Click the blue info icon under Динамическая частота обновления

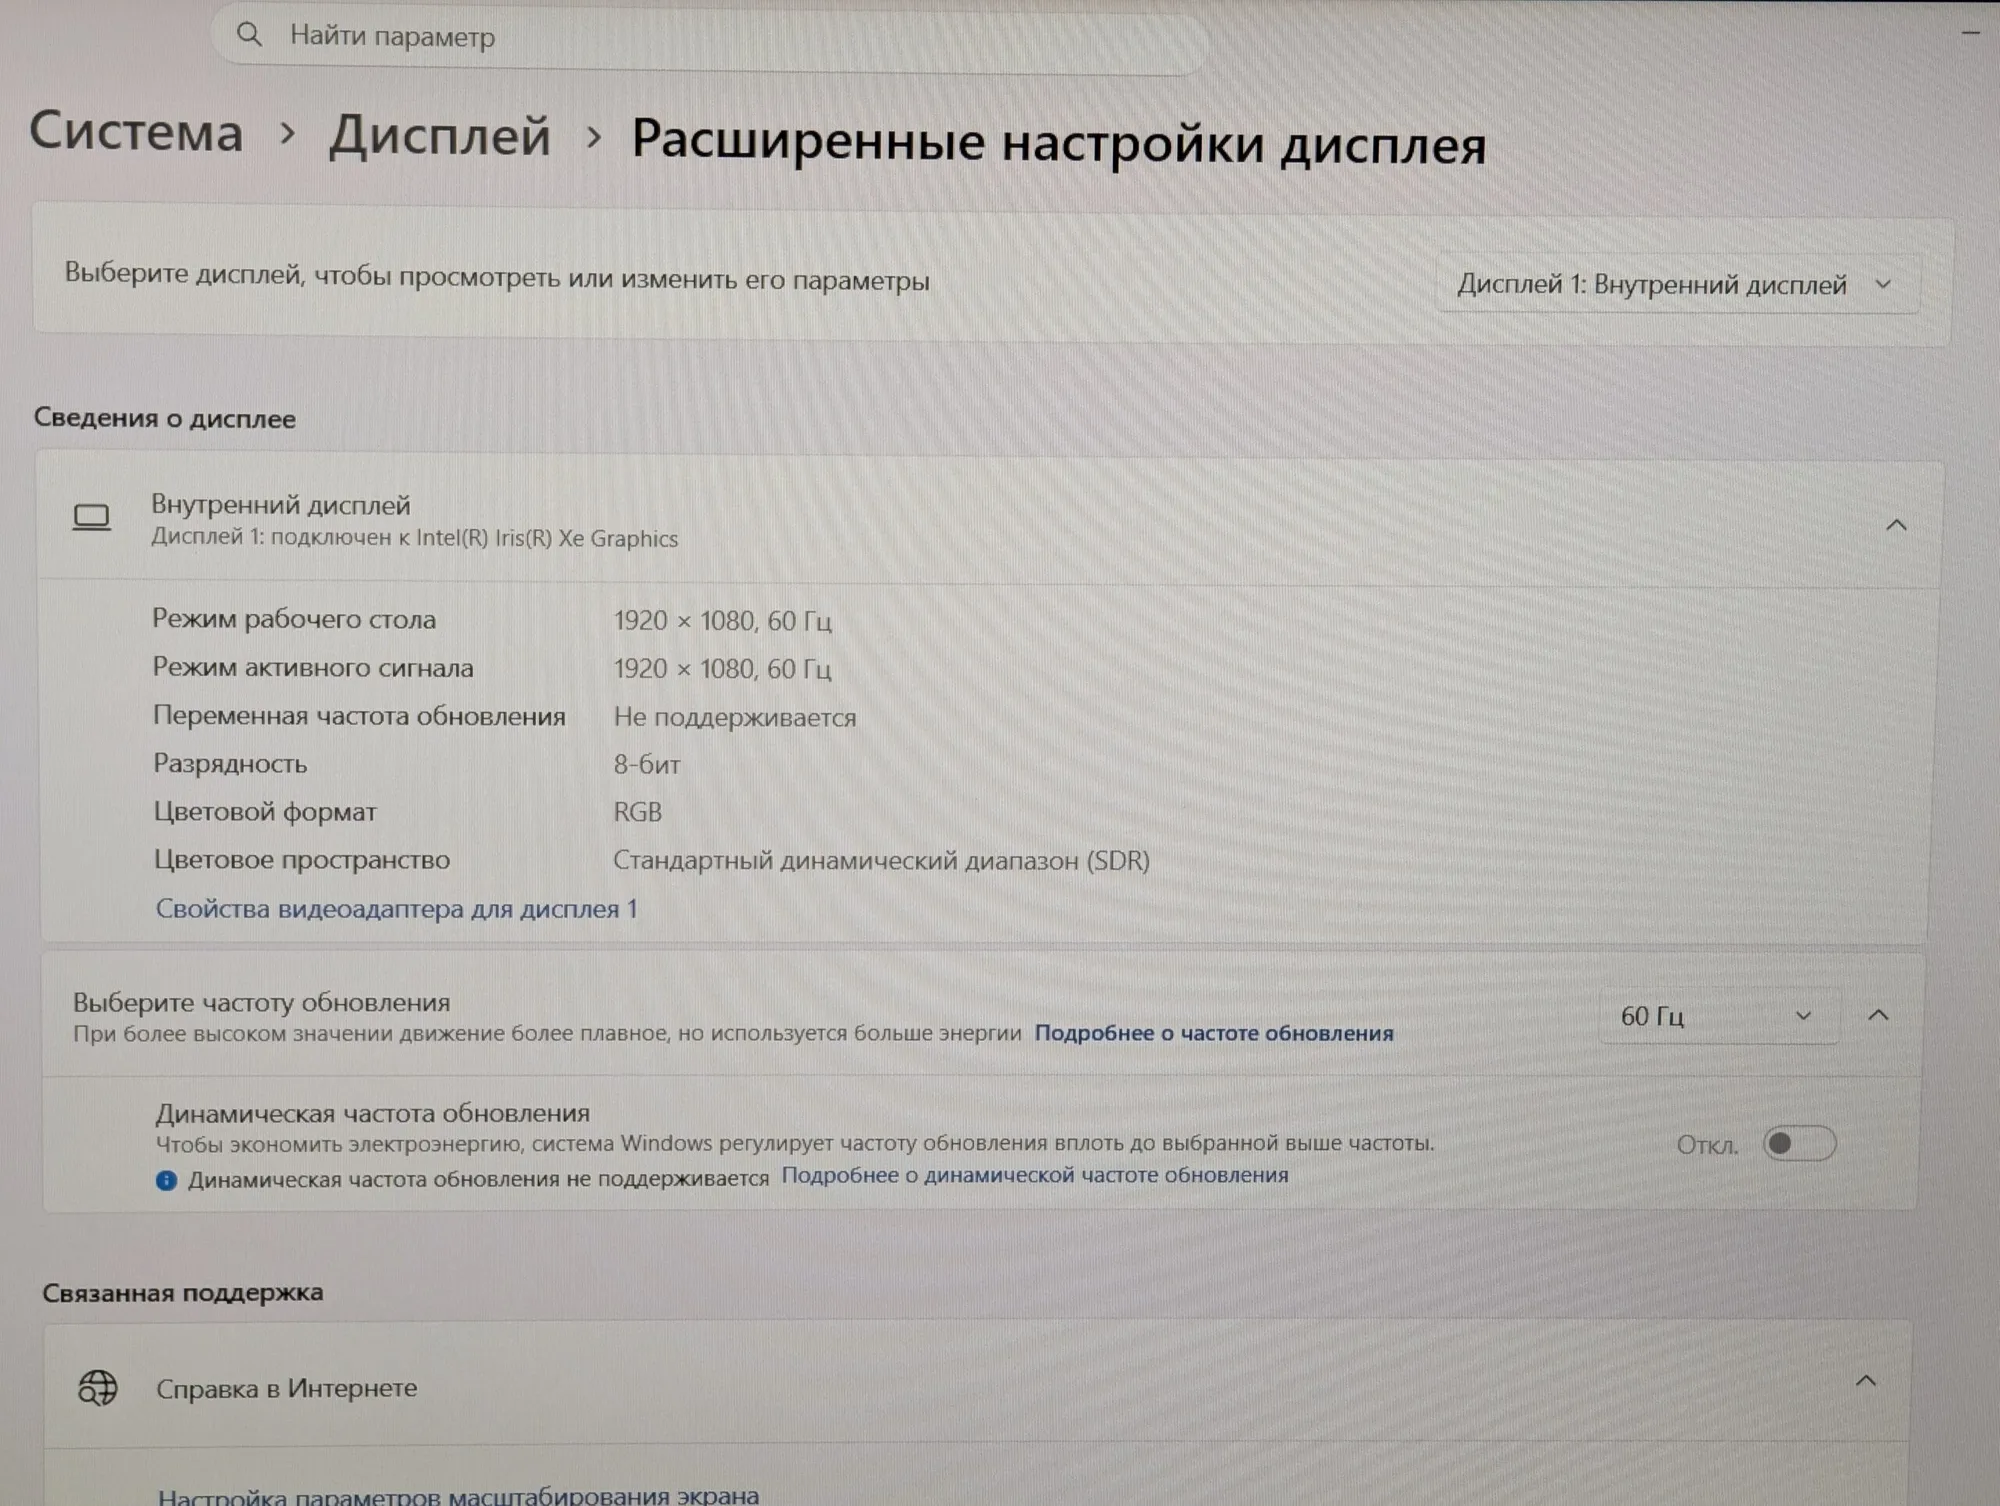(166, 1180)
